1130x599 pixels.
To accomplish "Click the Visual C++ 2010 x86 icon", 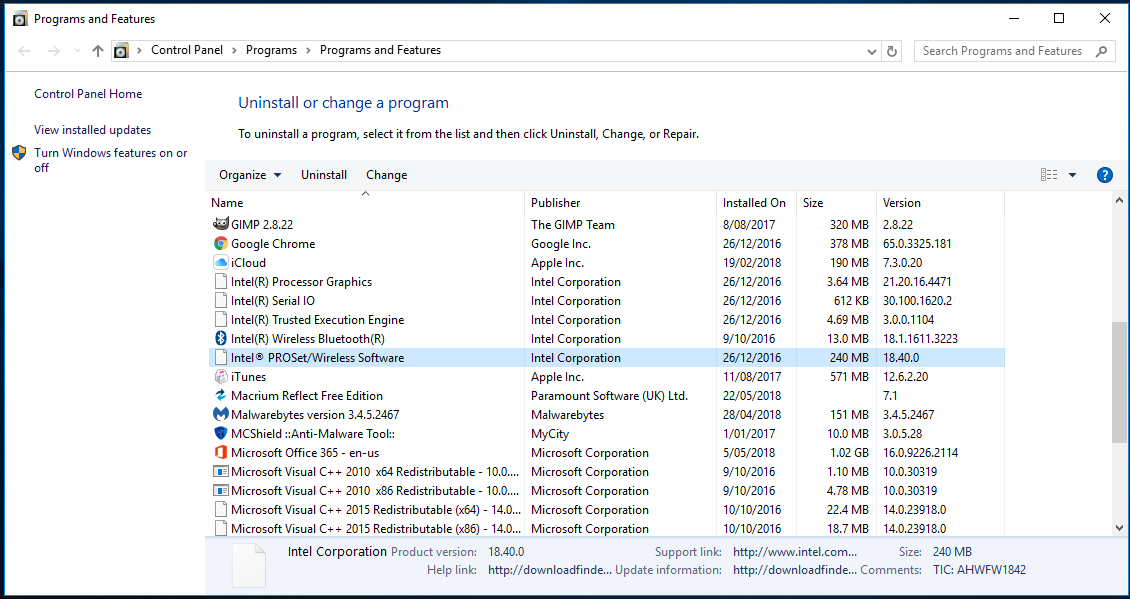I will tap(221, 491).
